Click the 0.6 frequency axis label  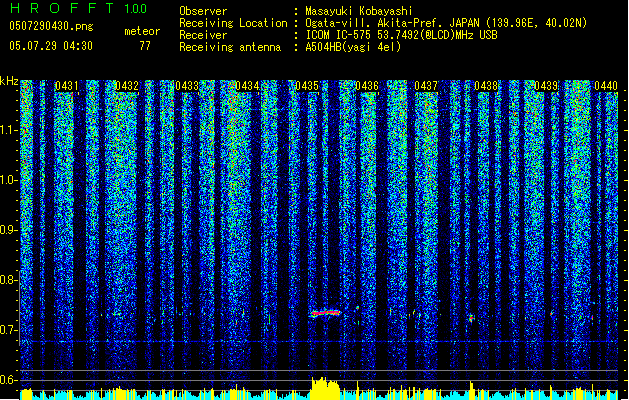coord(8,380)
